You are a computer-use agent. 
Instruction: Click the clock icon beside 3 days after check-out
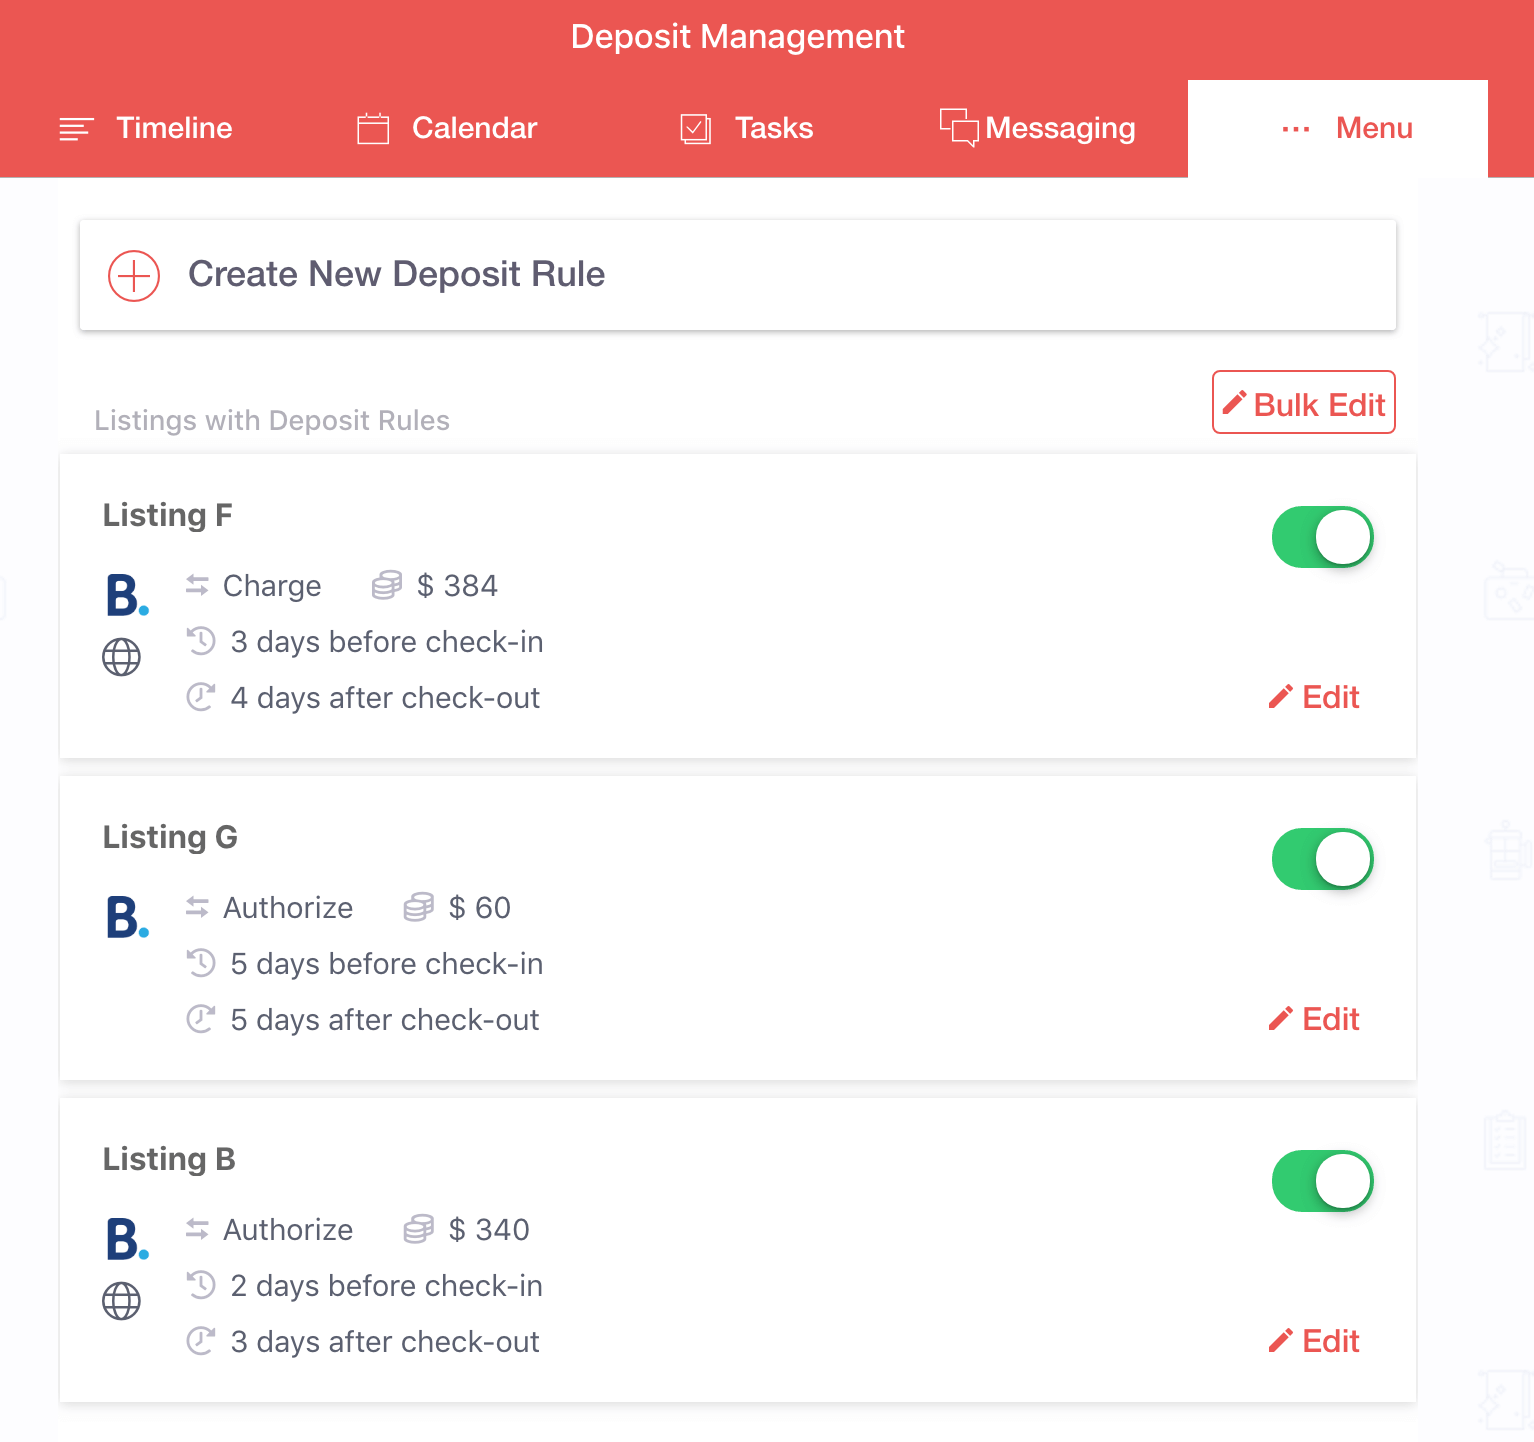[201, 1341]
